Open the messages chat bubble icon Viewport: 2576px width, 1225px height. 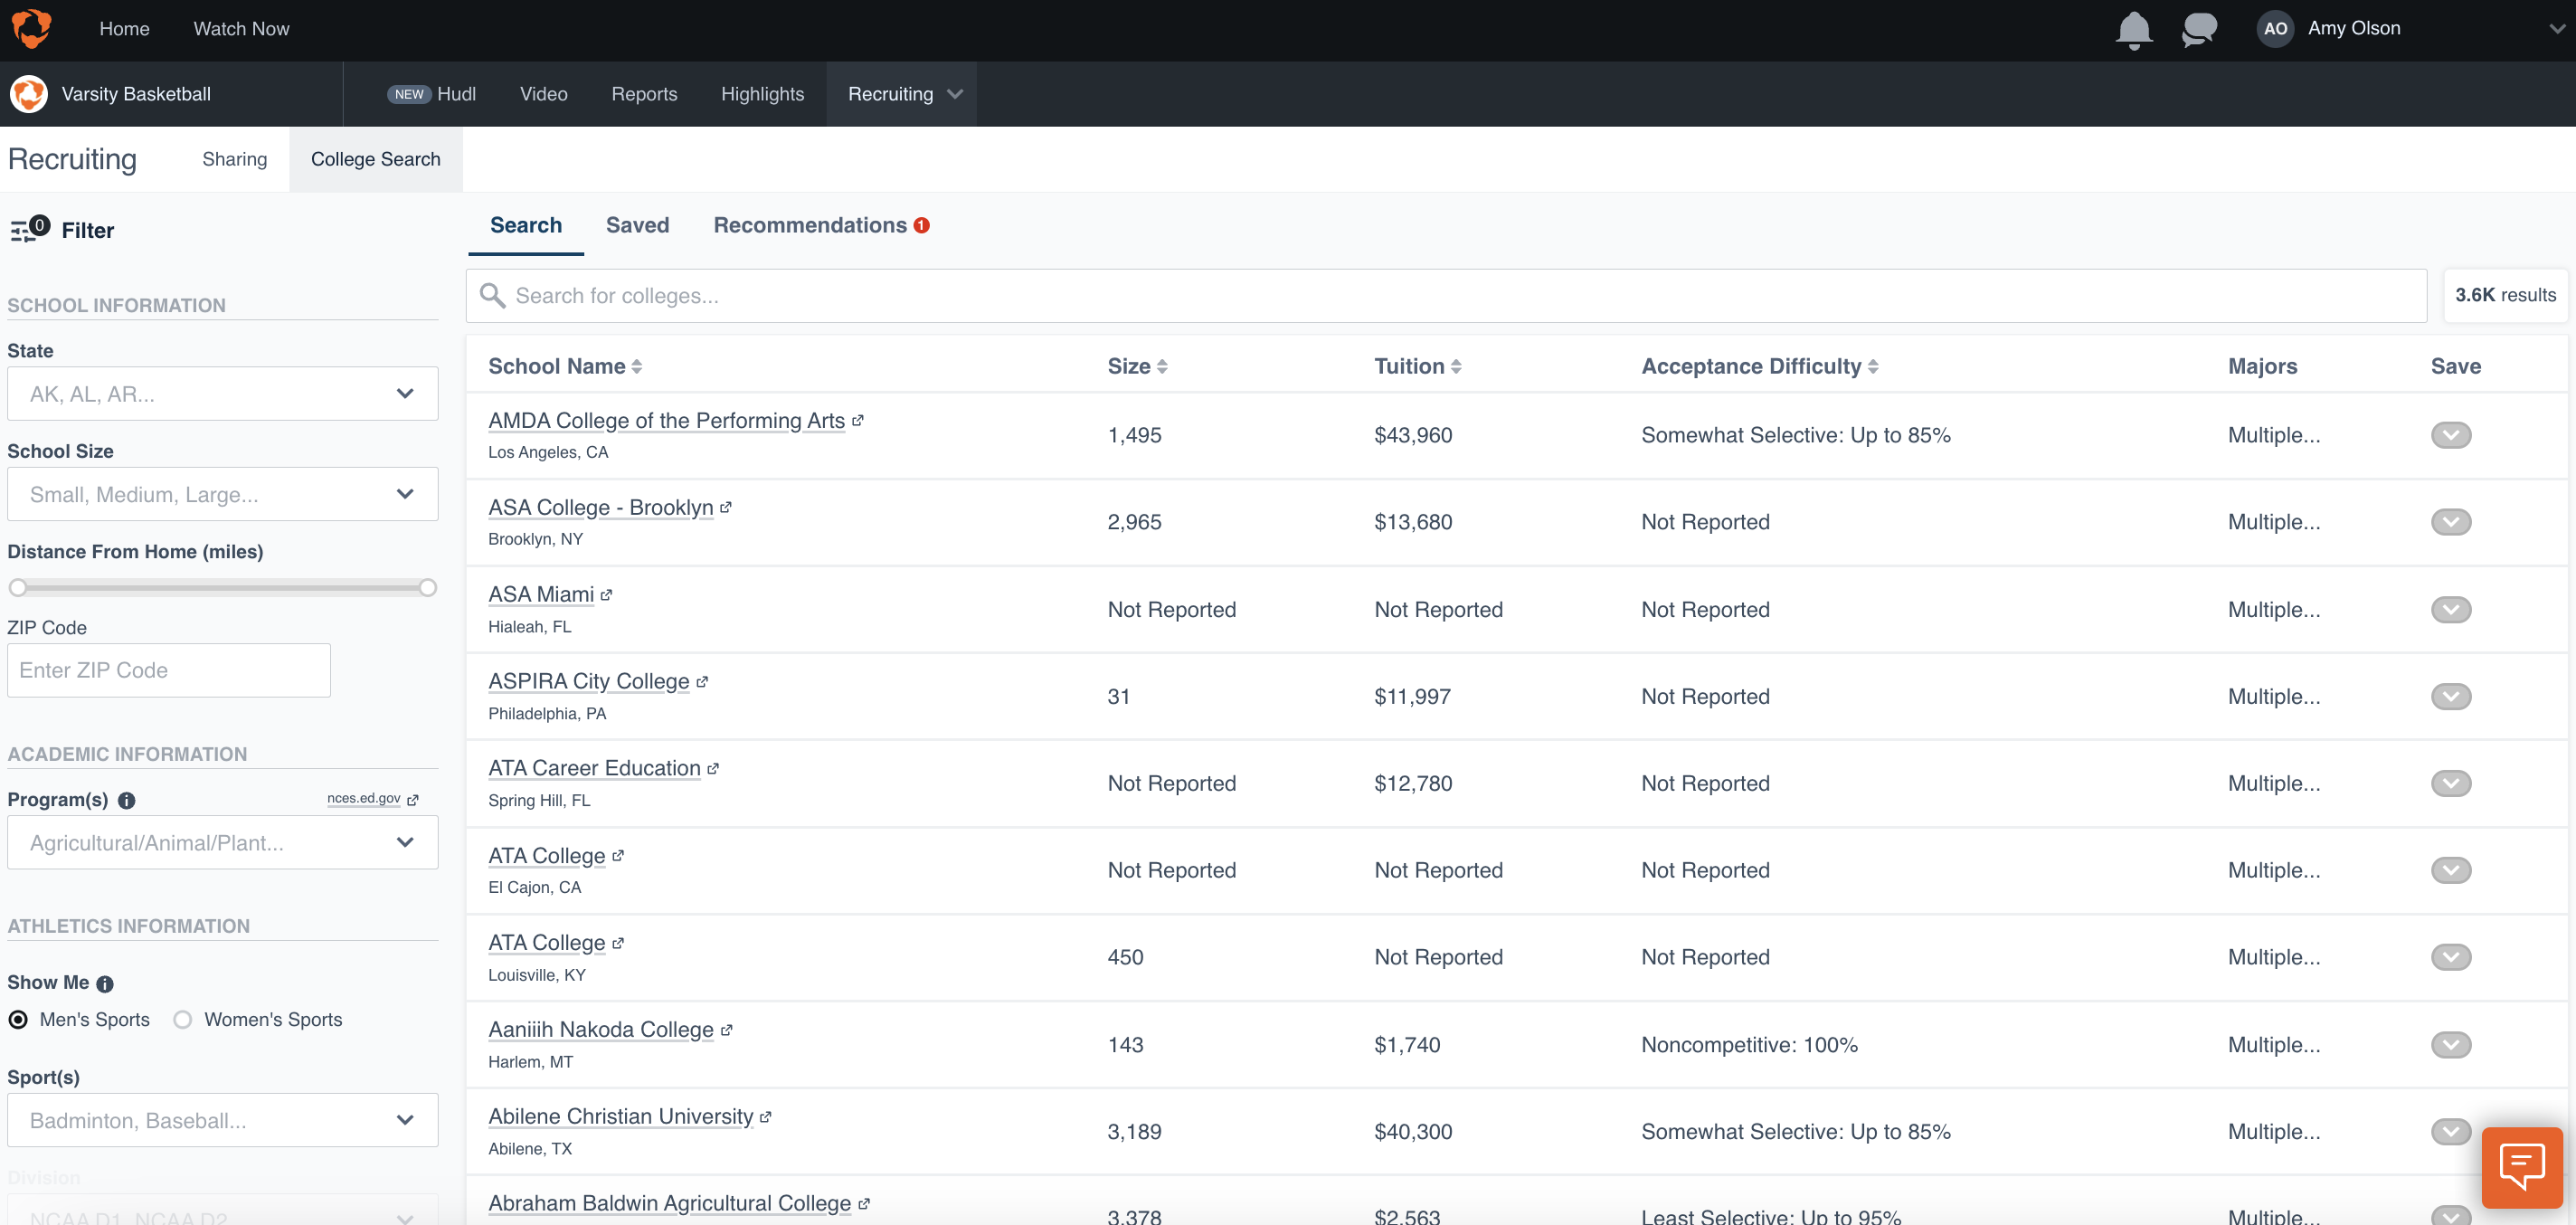click(2198, 29)
